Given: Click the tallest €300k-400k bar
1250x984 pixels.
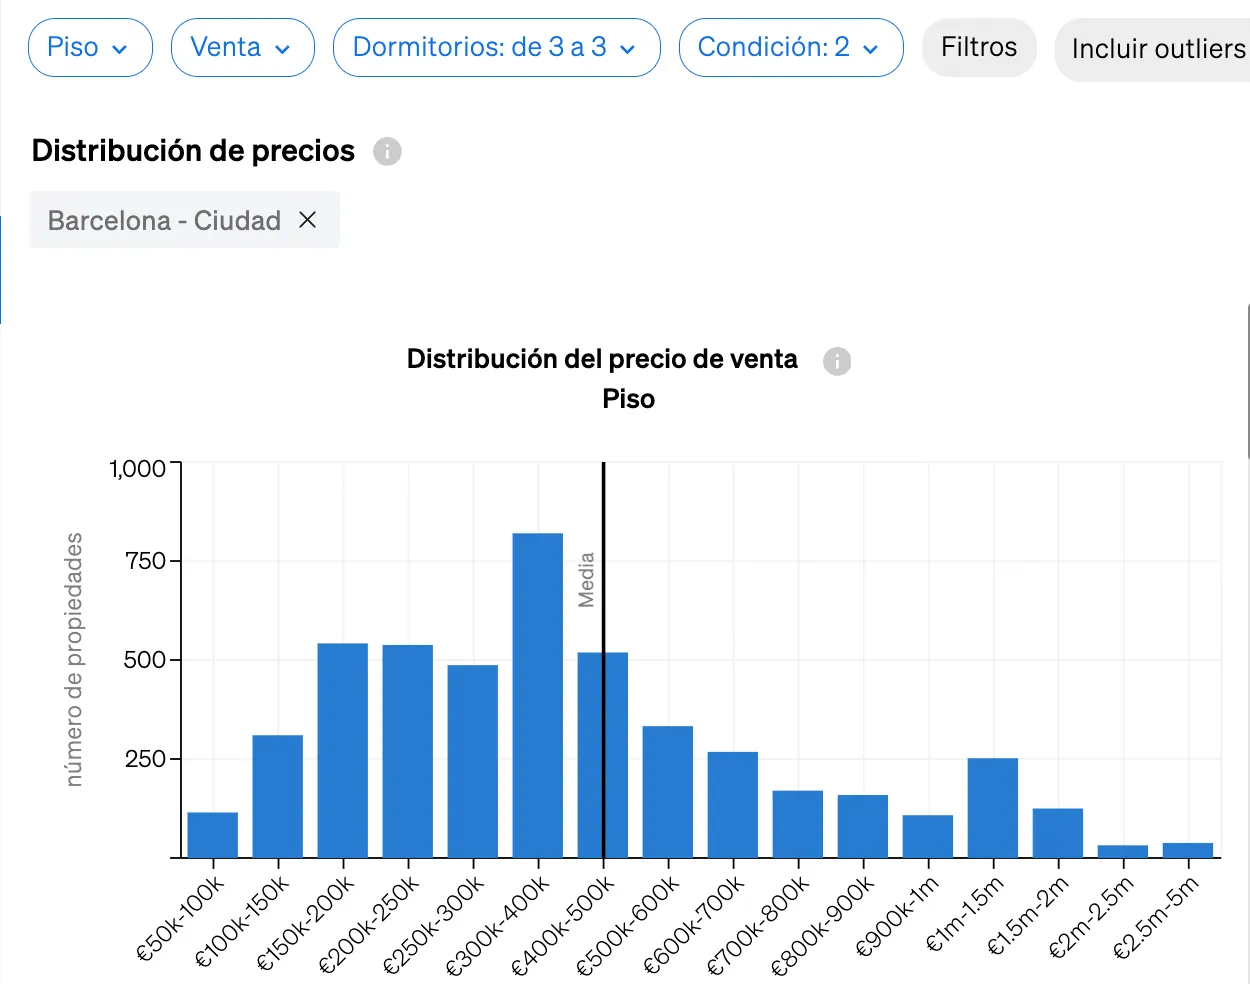Looking at the screenshot, I should click(538, 695).
